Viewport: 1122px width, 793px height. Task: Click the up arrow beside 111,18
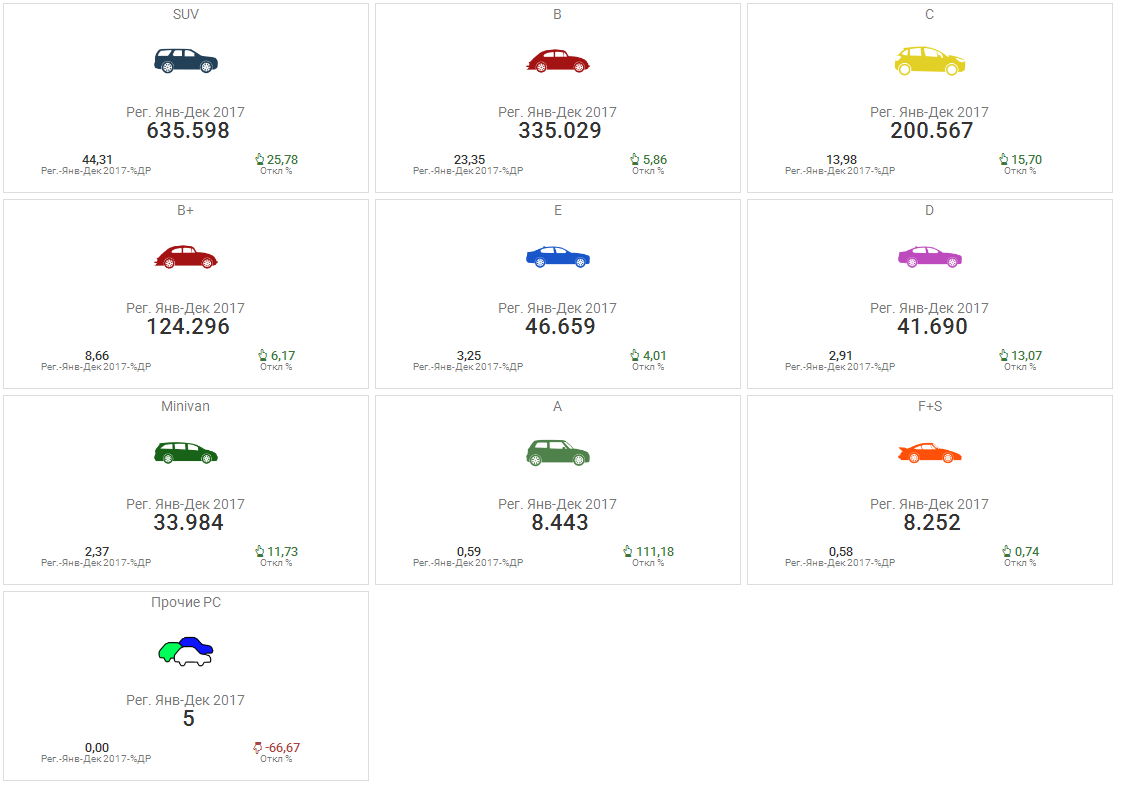(x=628, y=551)
